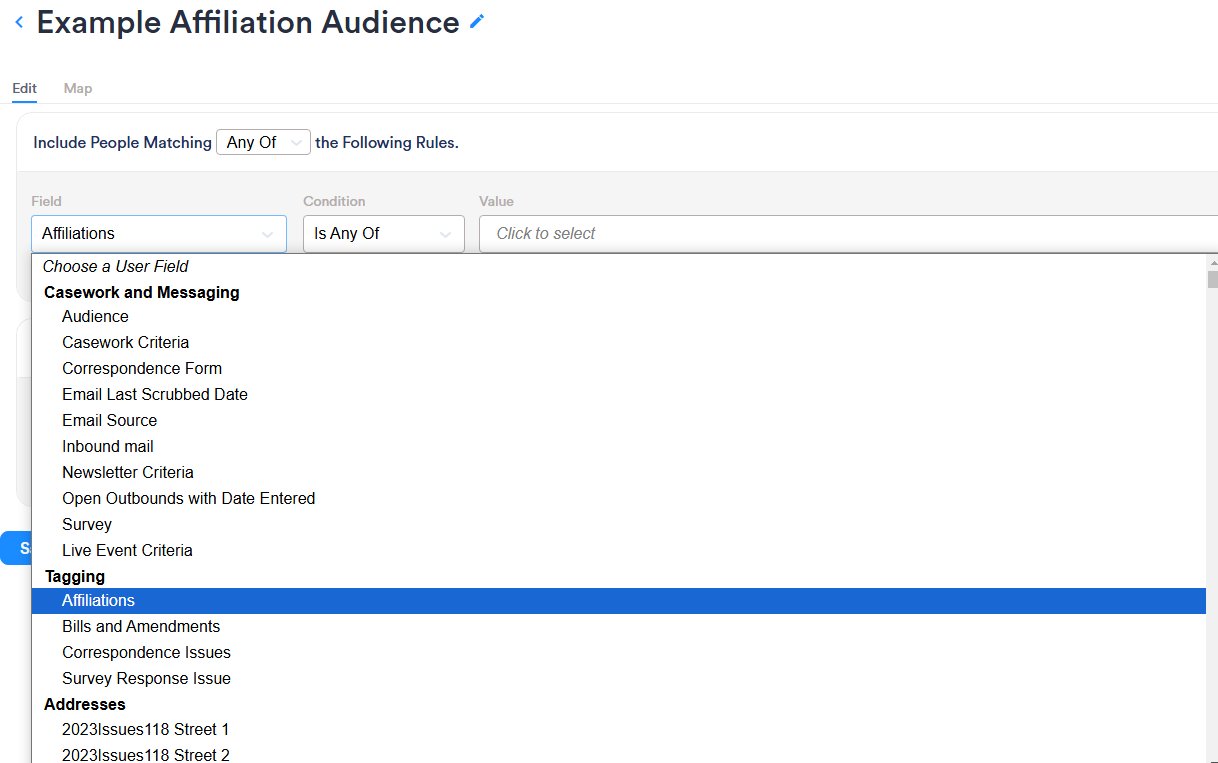
Task: Select 2023Issues118 Street 1 under Addresses
Action: click(145, 729)
